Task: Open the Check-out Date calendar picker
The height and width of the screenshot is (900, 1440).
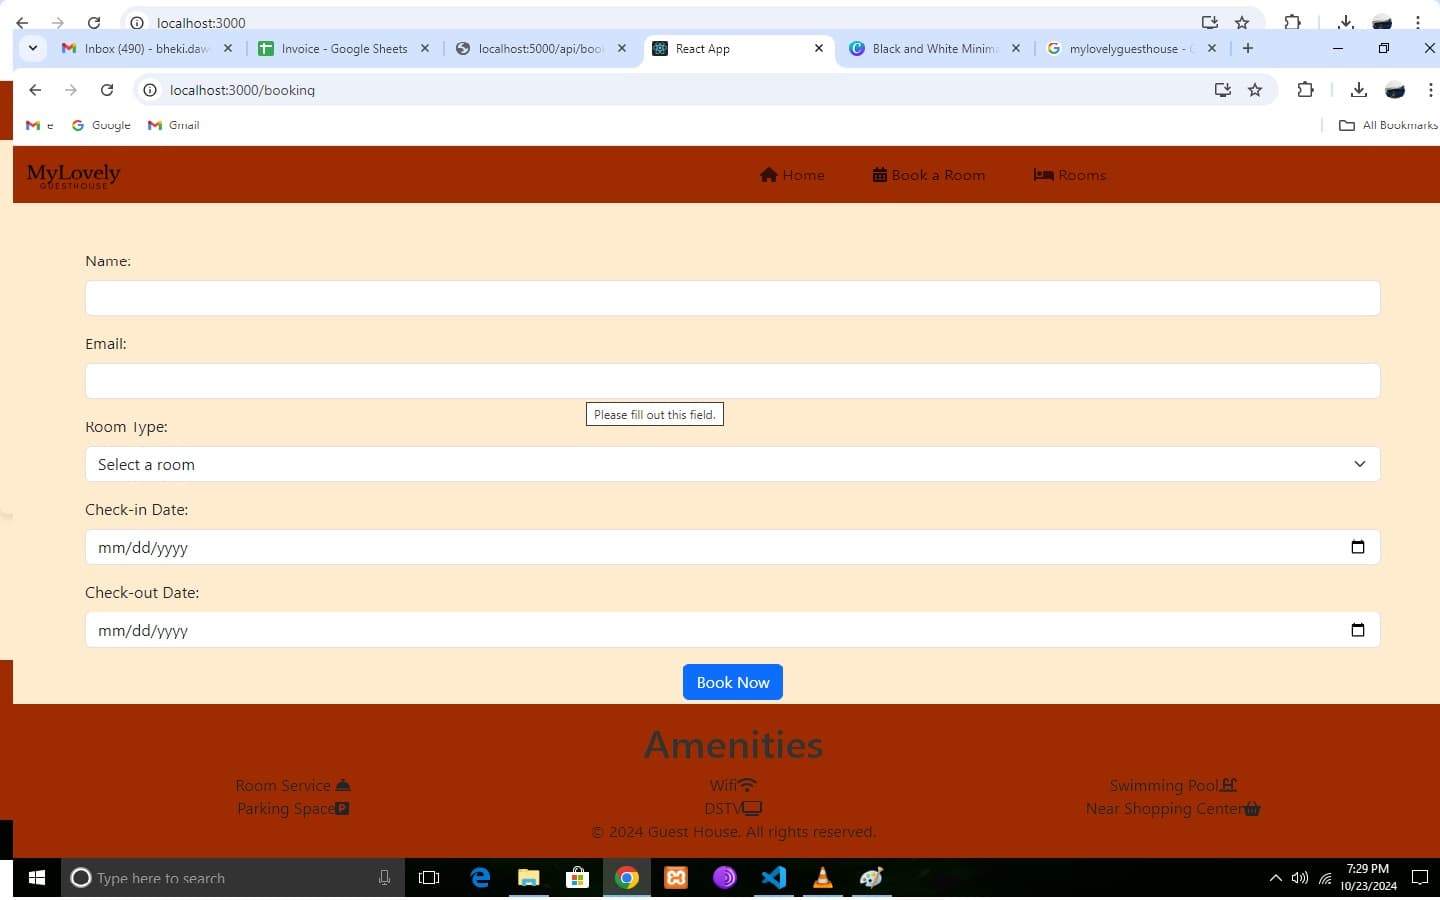Action: (x=1357, y=630)
